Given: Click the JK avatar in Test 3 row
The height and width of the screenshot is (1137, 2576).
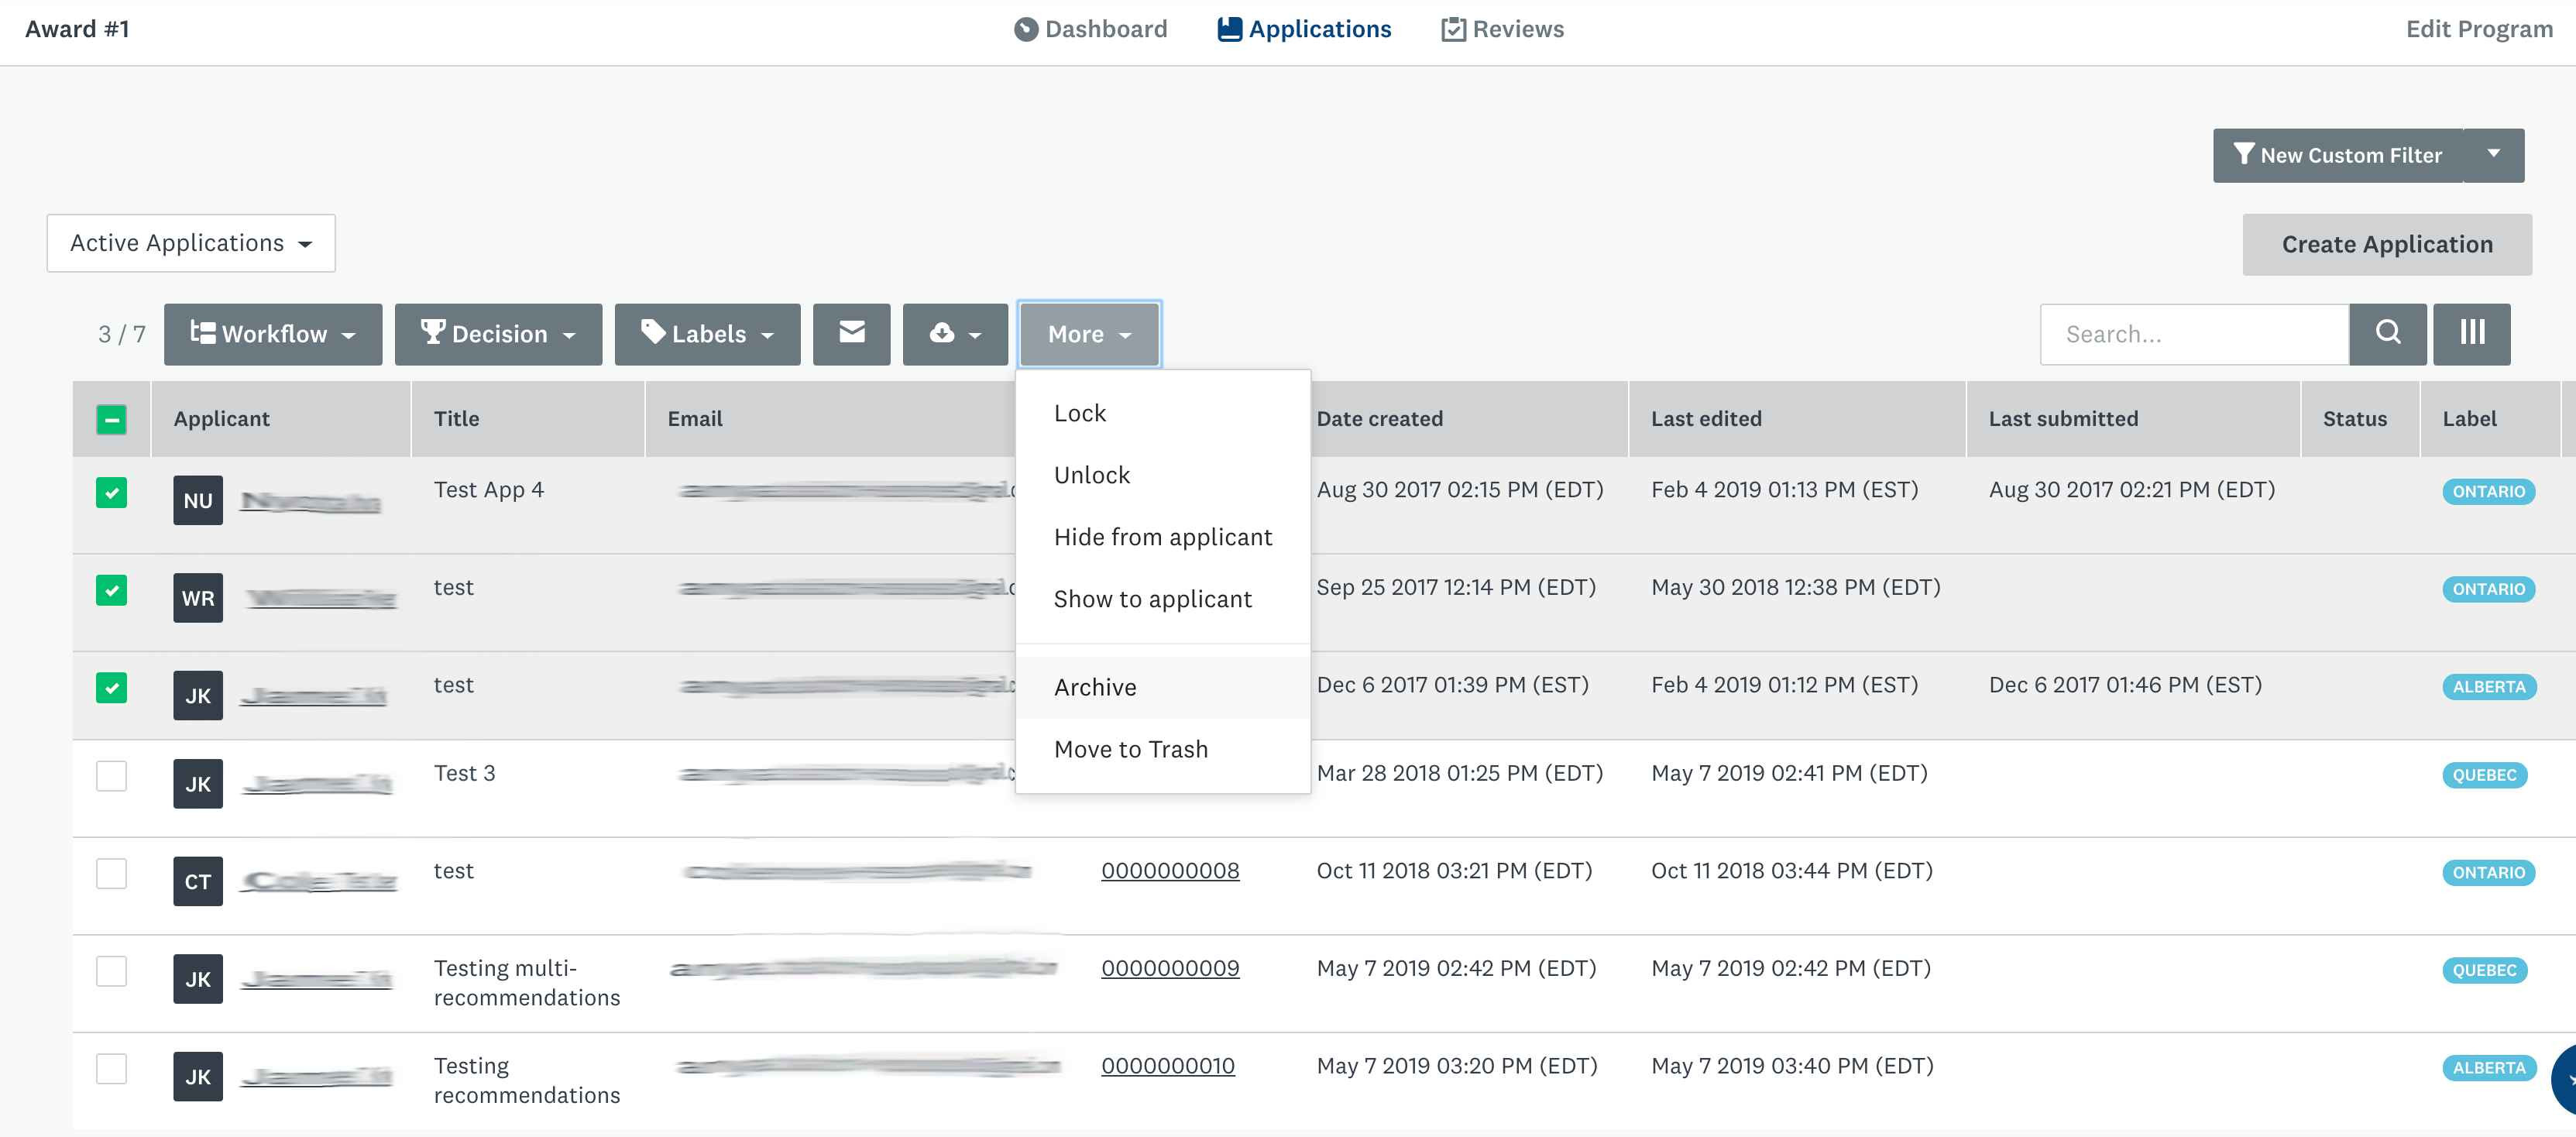Looking at the screenshot, I should coord(198,784).
